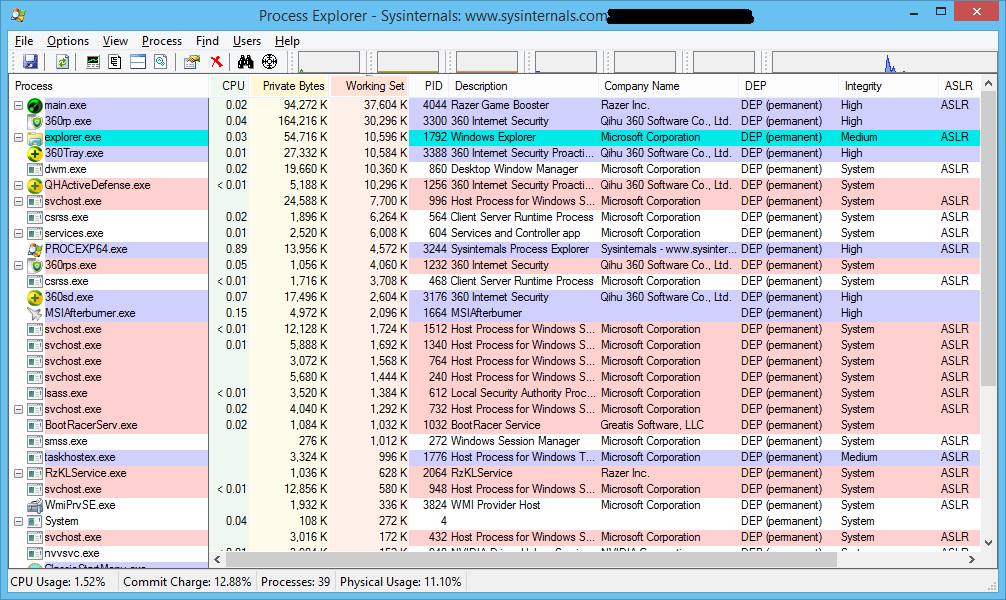Click the red X Kill Process icon
The height and width of the screenshot is (600, 1006).
pos(216,62)
